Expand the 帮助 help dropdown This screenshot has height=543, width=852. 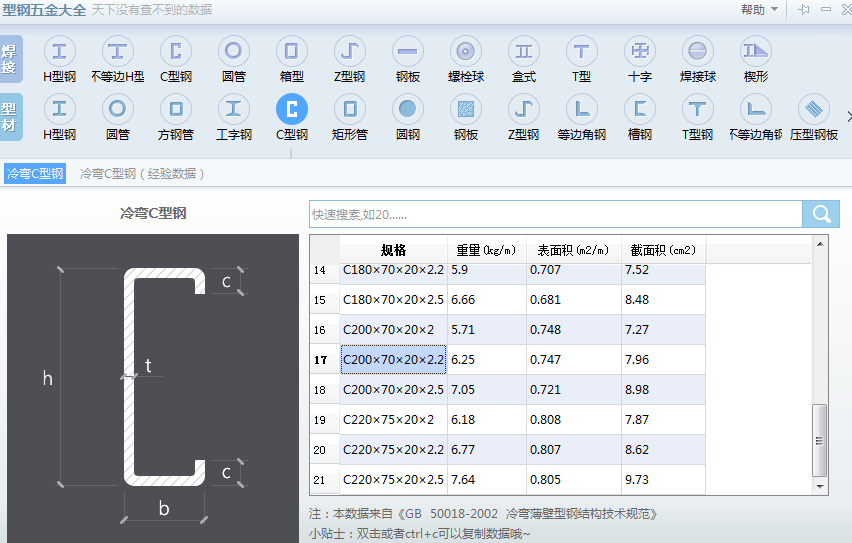759,10
